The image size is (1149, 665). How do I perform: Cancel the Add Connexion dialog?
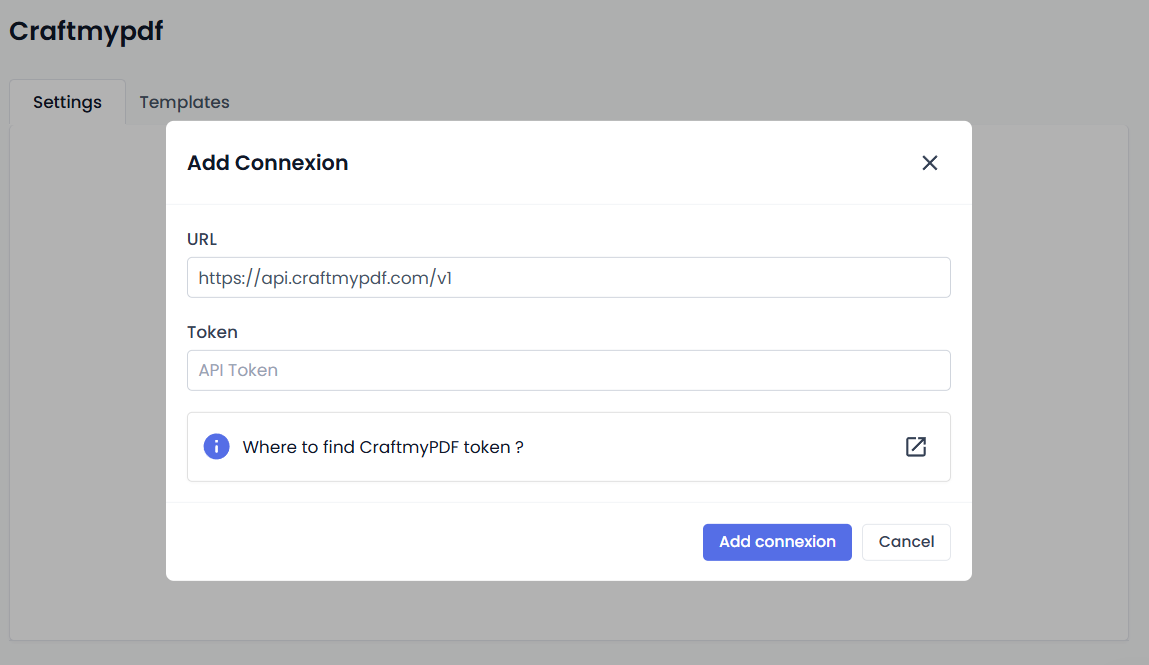coord(906,542)
